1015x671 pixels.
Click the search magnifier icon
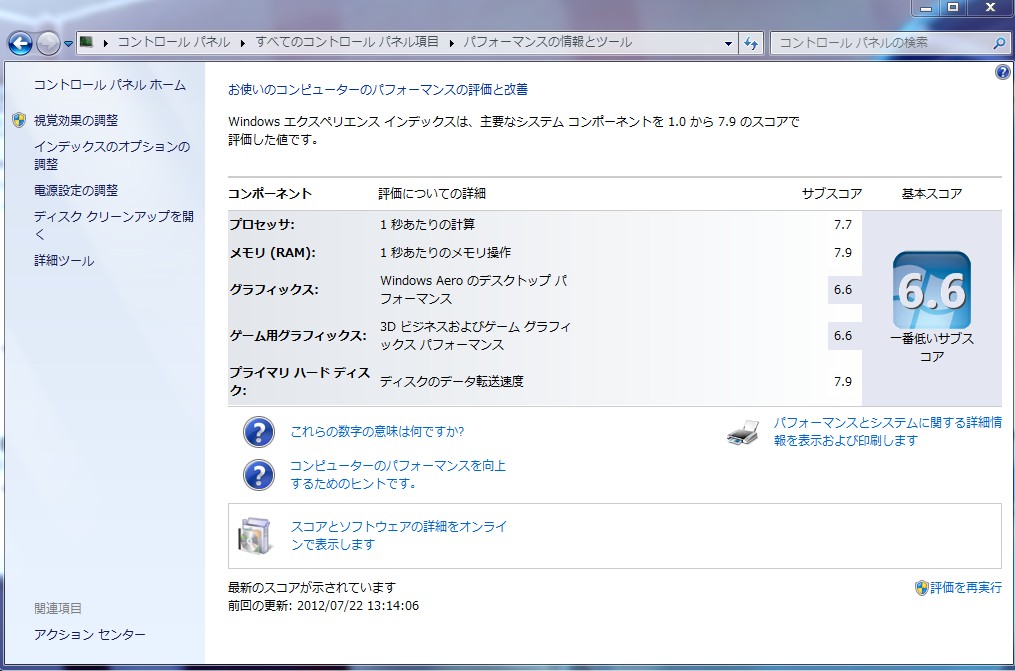click(998, 43)
